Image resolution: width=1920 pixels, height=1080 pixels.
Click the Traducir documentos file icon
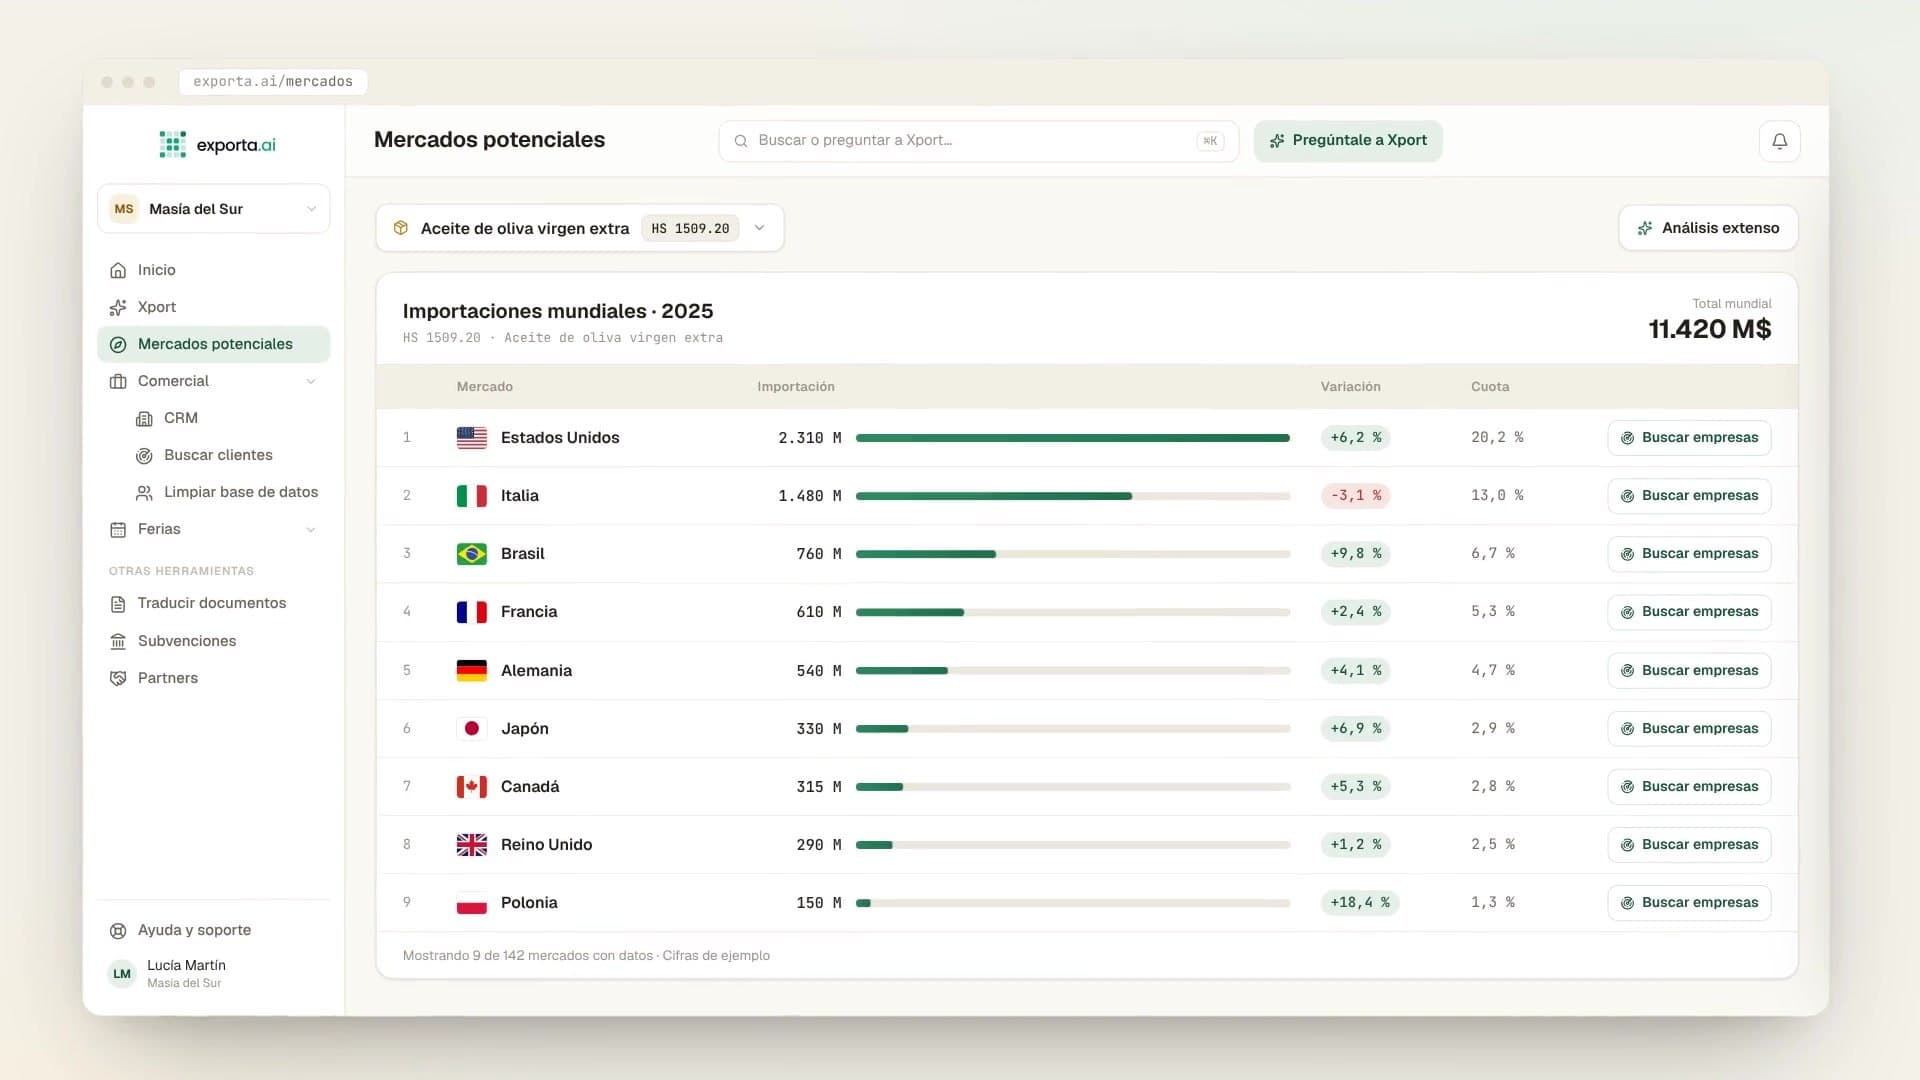118,603
